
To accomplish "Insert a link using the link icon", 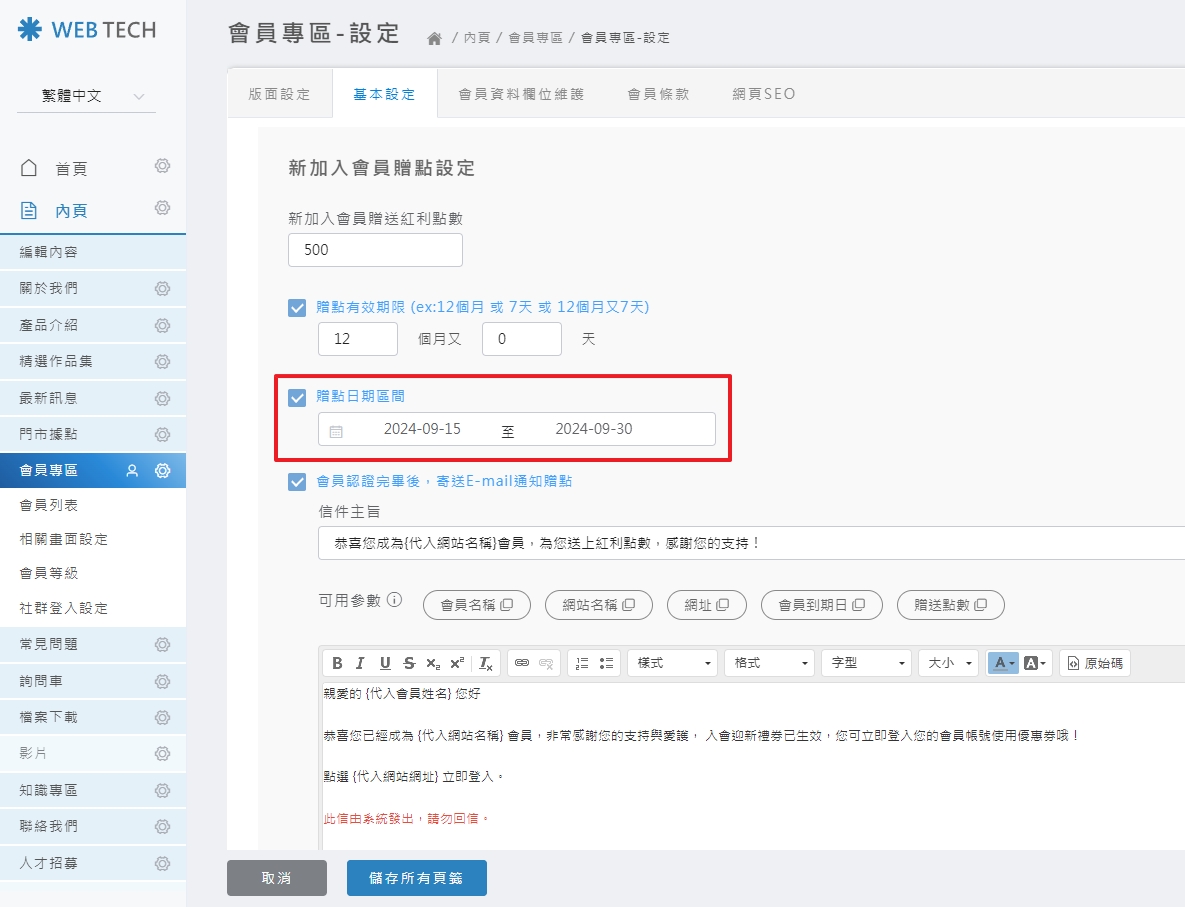I will (521, 663).
